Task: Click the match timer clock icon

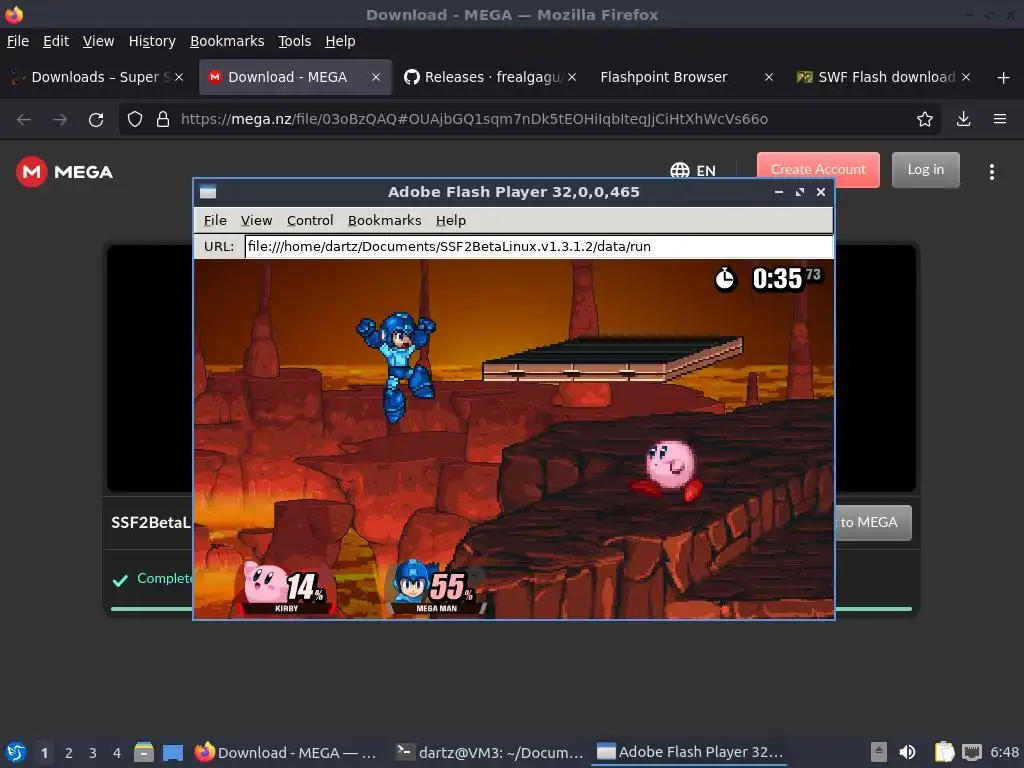Action: pos(724,280)
